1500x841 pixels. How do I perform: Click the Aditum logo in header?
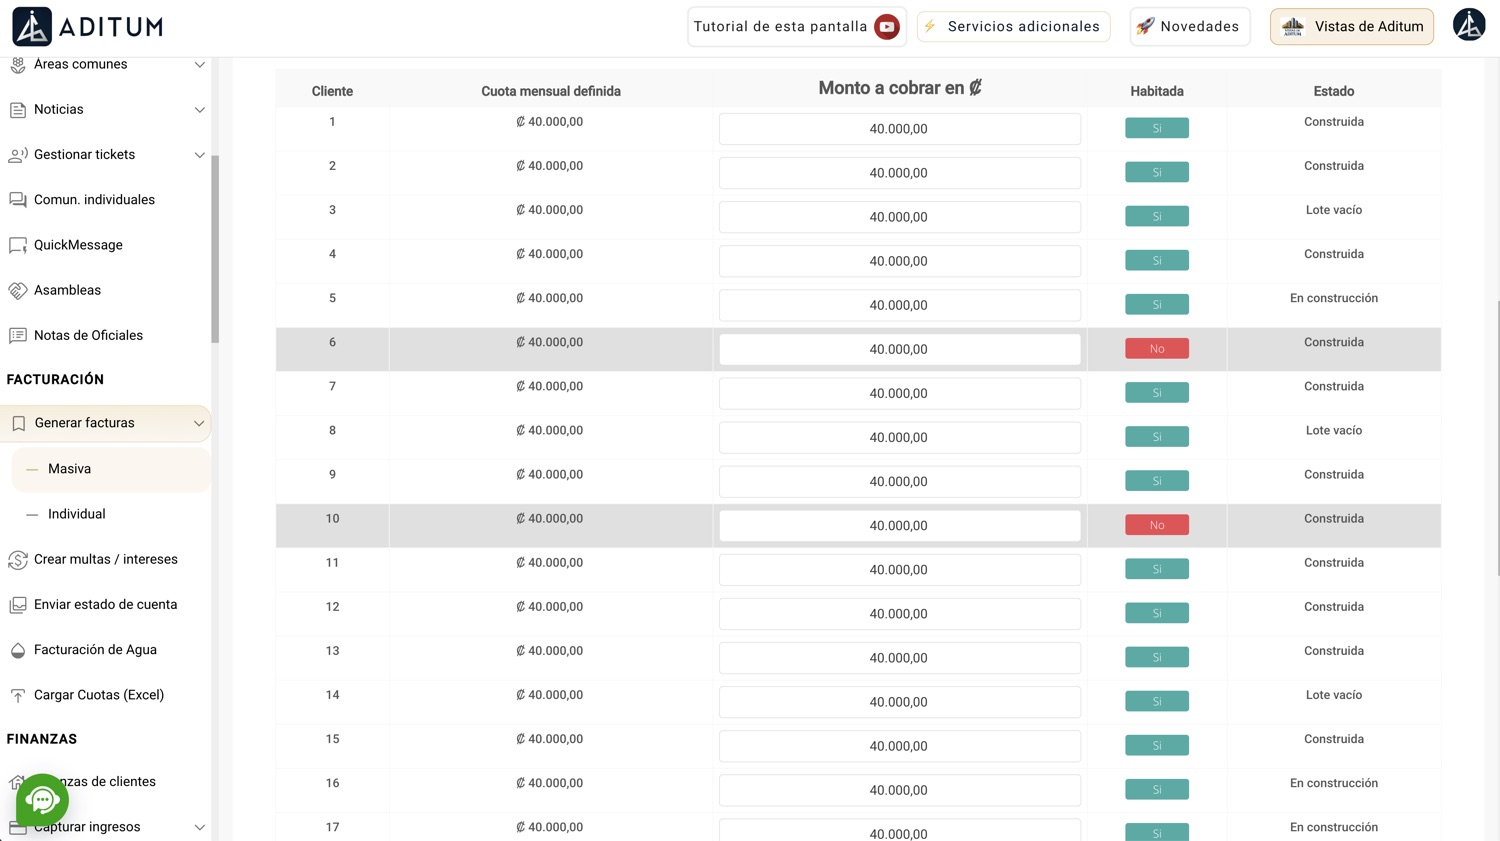88,27
